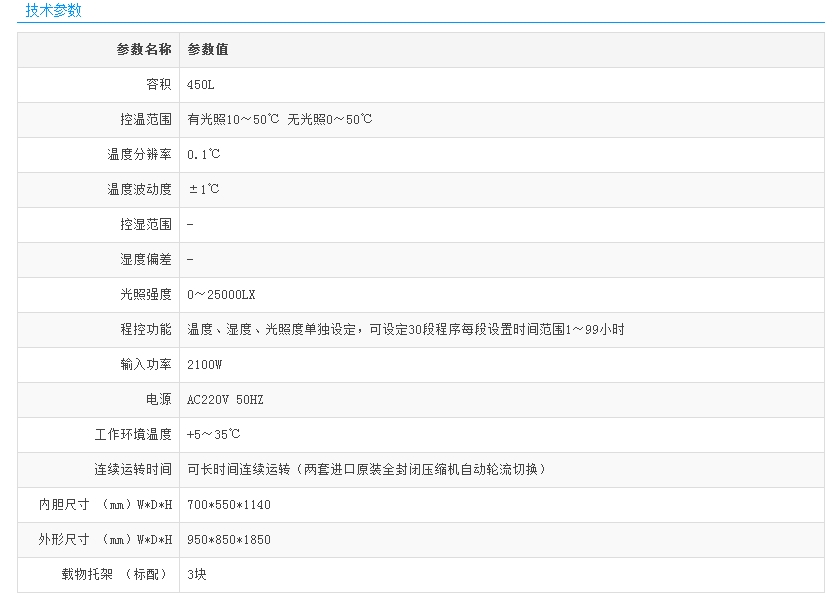Viewport: 836px width, 598px height.
Task: Select inner dimensions 700*550*1140
Action: pyautogui.click(x=229, y=504)
